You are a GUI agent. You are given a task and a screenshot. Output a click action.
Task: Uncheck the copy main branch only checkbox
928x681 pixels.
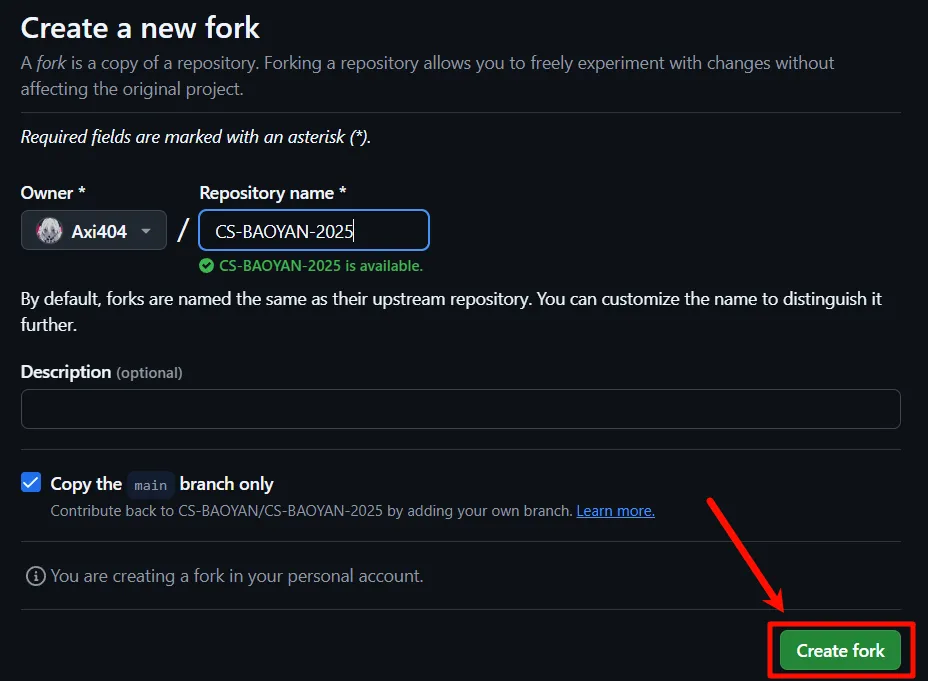pos(31,483)
